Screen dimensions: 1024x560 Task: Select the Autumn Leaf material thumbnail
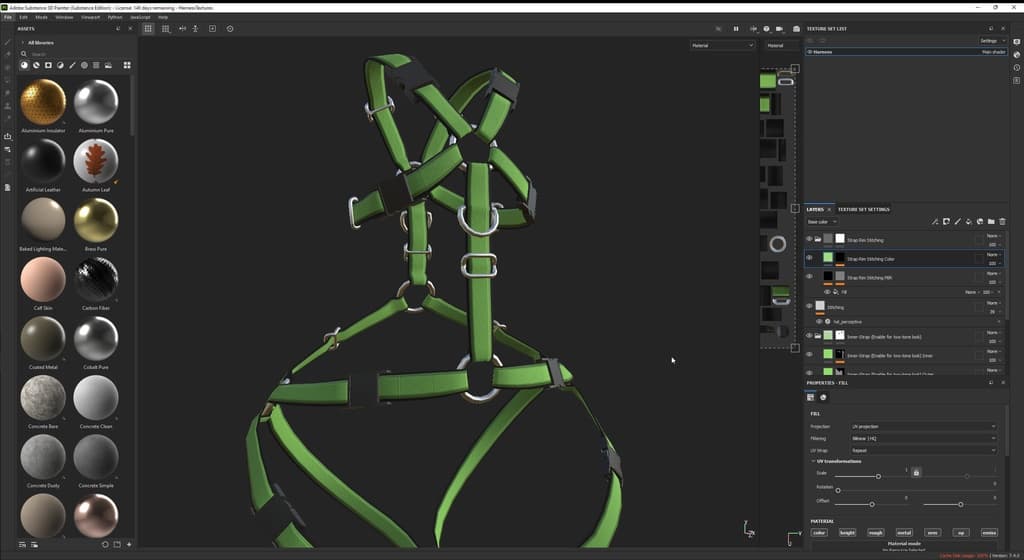(x=96, y=160)
